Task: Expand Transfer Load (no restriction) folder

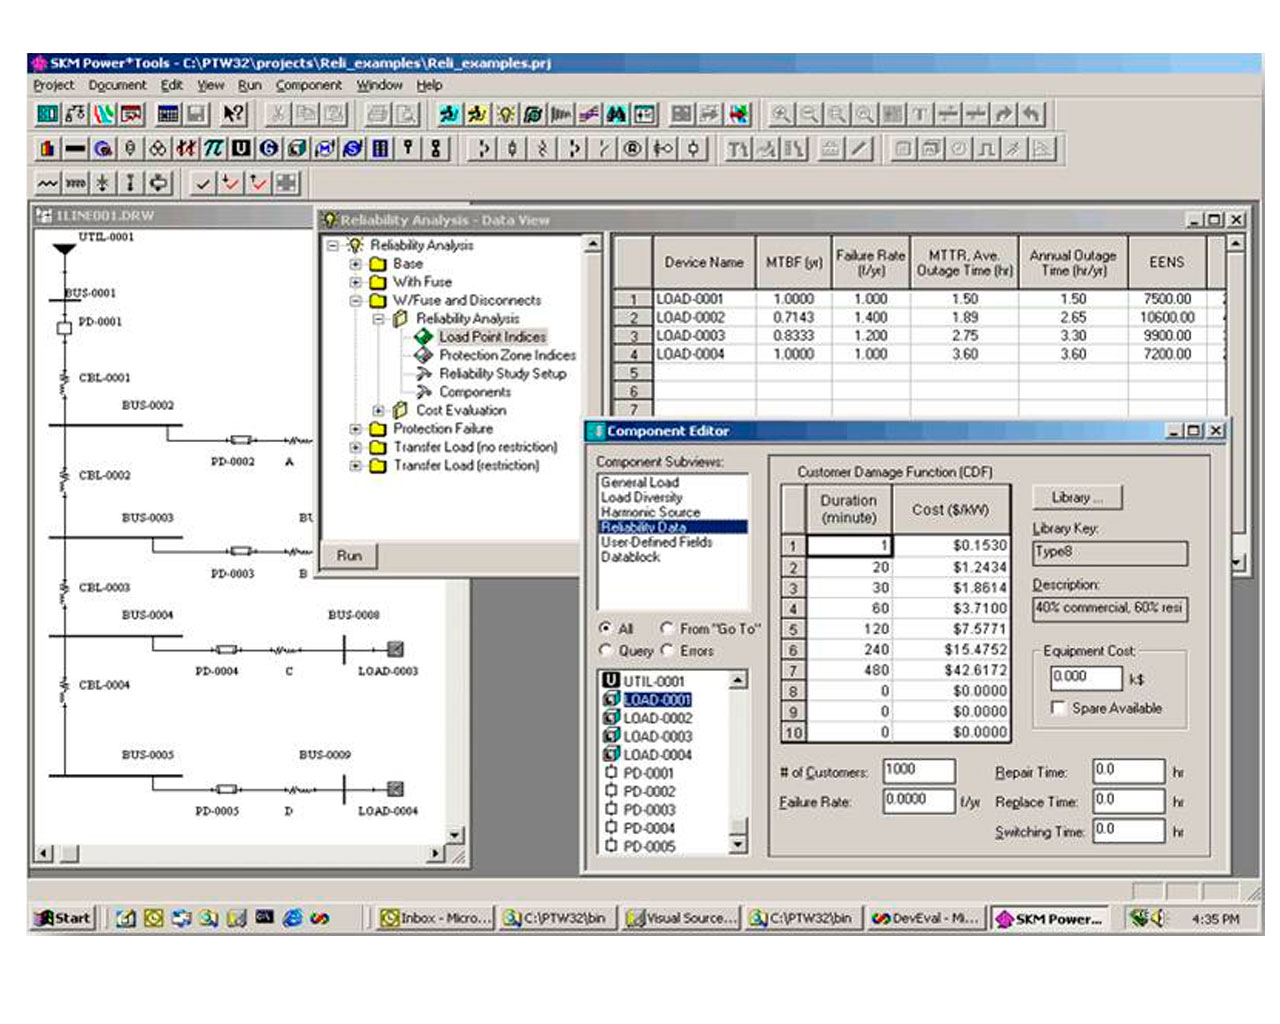Action: click(x=355, y=447)
